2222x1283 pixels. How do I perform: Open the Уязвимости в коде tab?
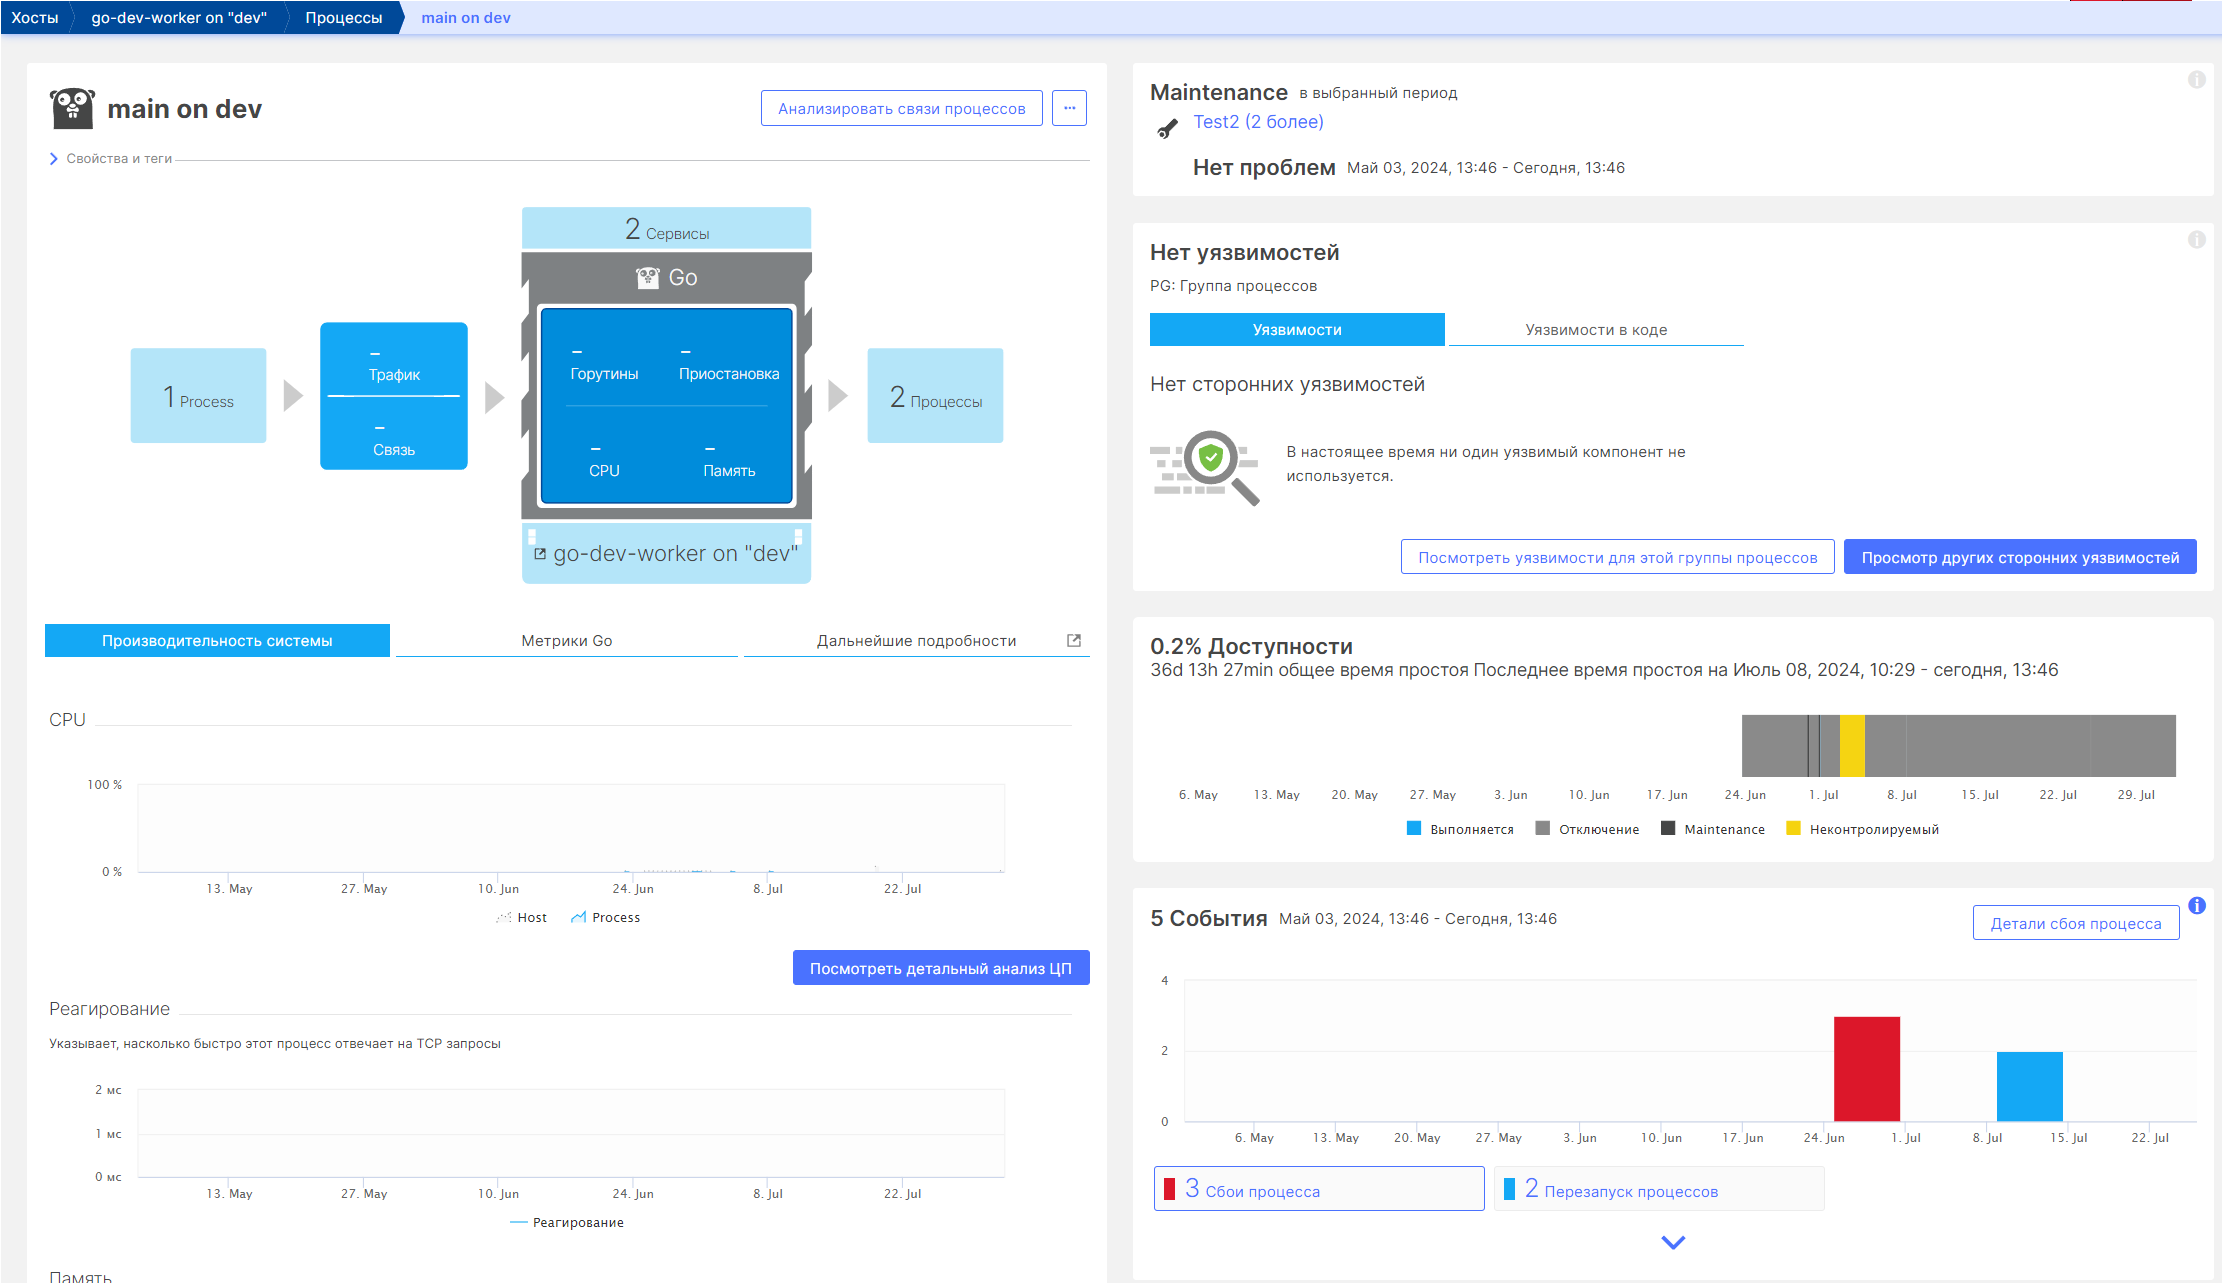coord(1595,330)
